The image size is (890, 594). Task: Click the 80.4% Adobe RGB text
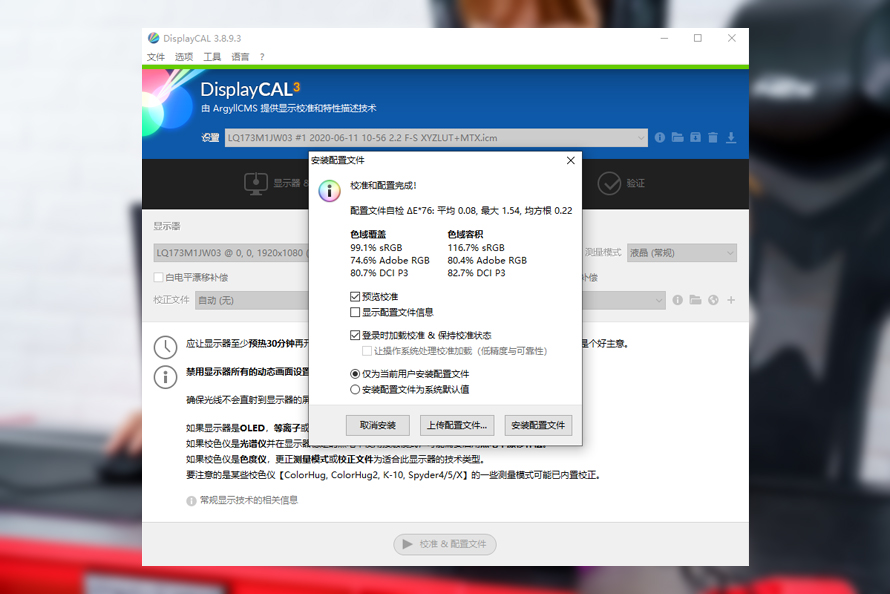coord(487,260)
